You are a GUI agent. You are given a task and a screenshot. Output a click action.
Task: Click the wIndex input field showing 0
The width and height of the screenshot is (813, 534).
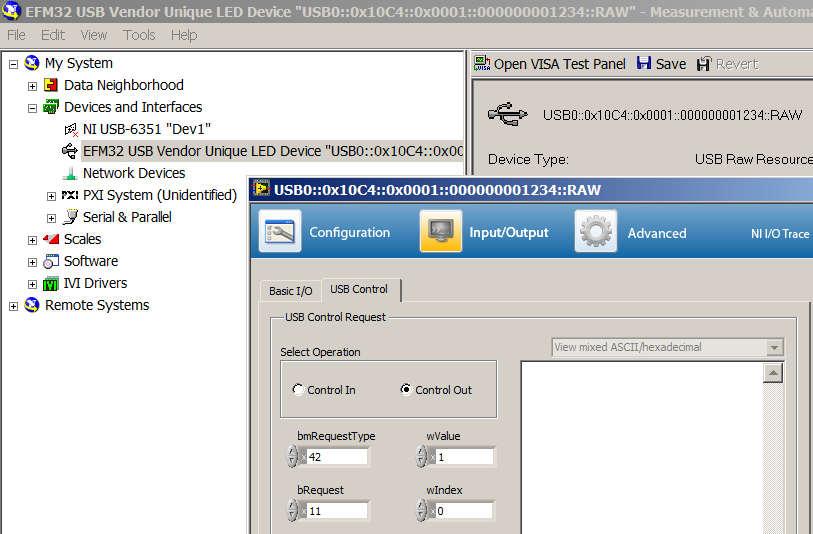click(464, 511)
